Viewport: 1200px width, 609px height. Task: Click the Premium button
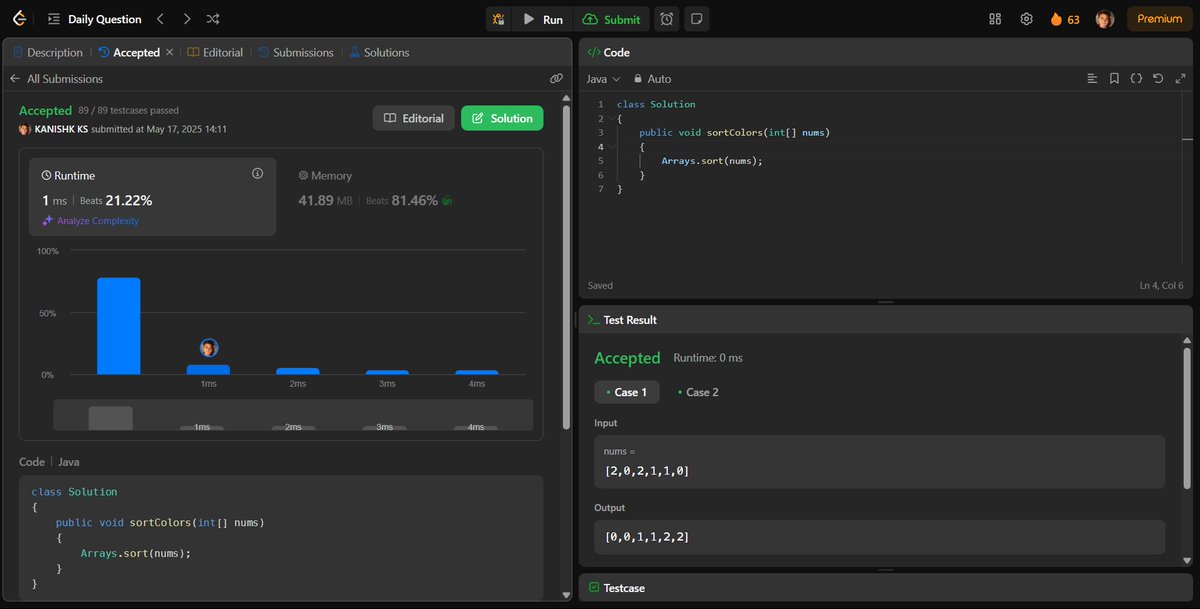coord(1159,19)
